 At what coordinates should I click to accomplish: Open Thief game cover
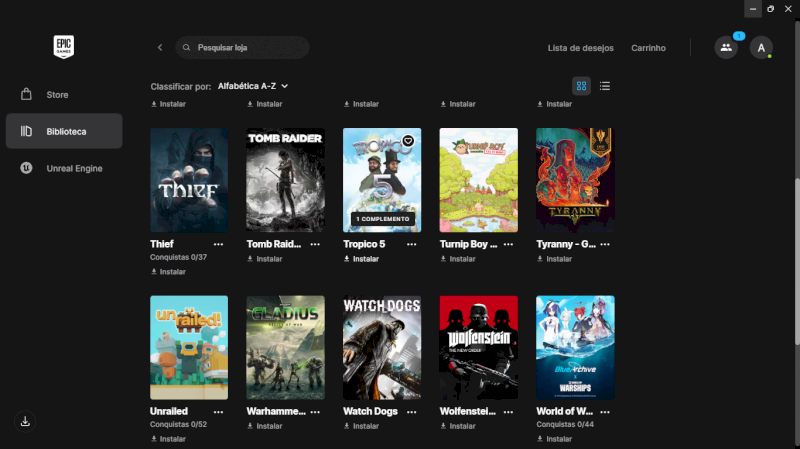pos(189,180)
